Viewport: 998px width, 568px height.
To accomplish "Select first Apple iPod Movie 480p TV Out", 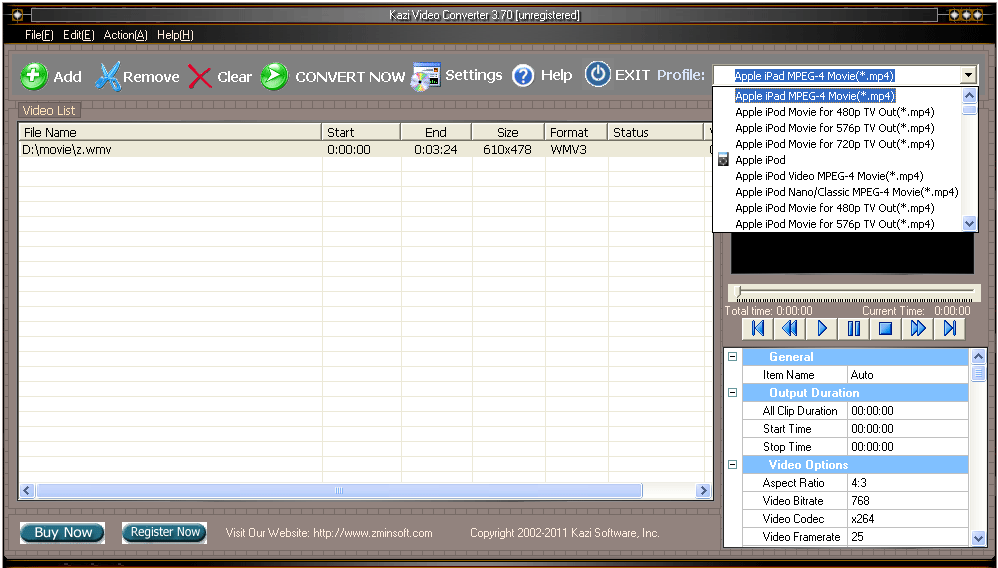I will tap(834, 112).
